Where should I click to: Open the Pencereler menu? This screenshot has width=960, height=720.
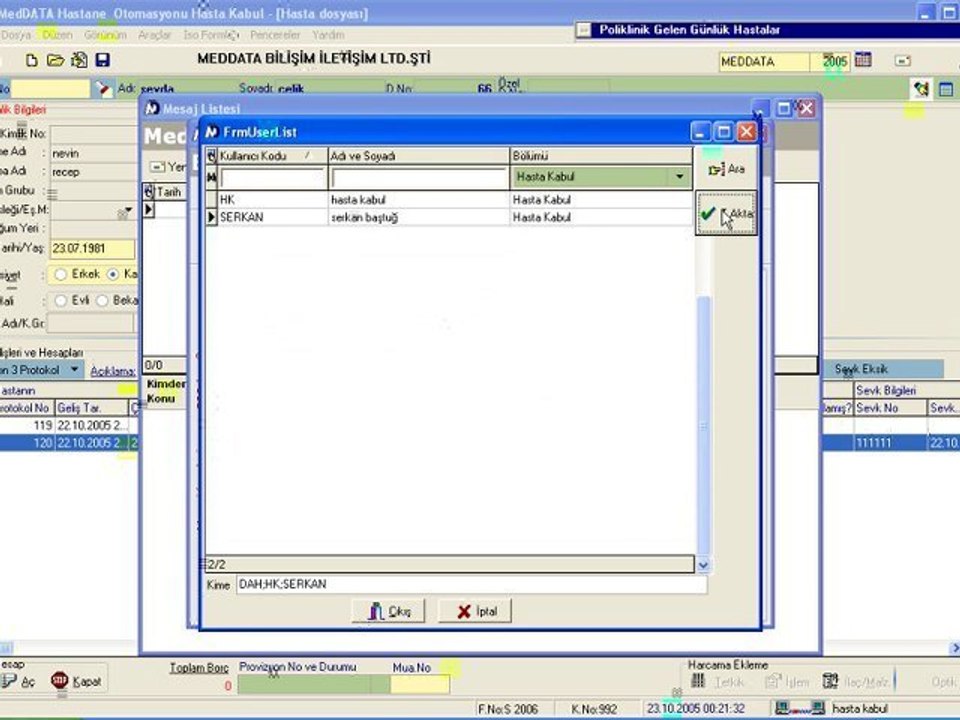[275, 35]
